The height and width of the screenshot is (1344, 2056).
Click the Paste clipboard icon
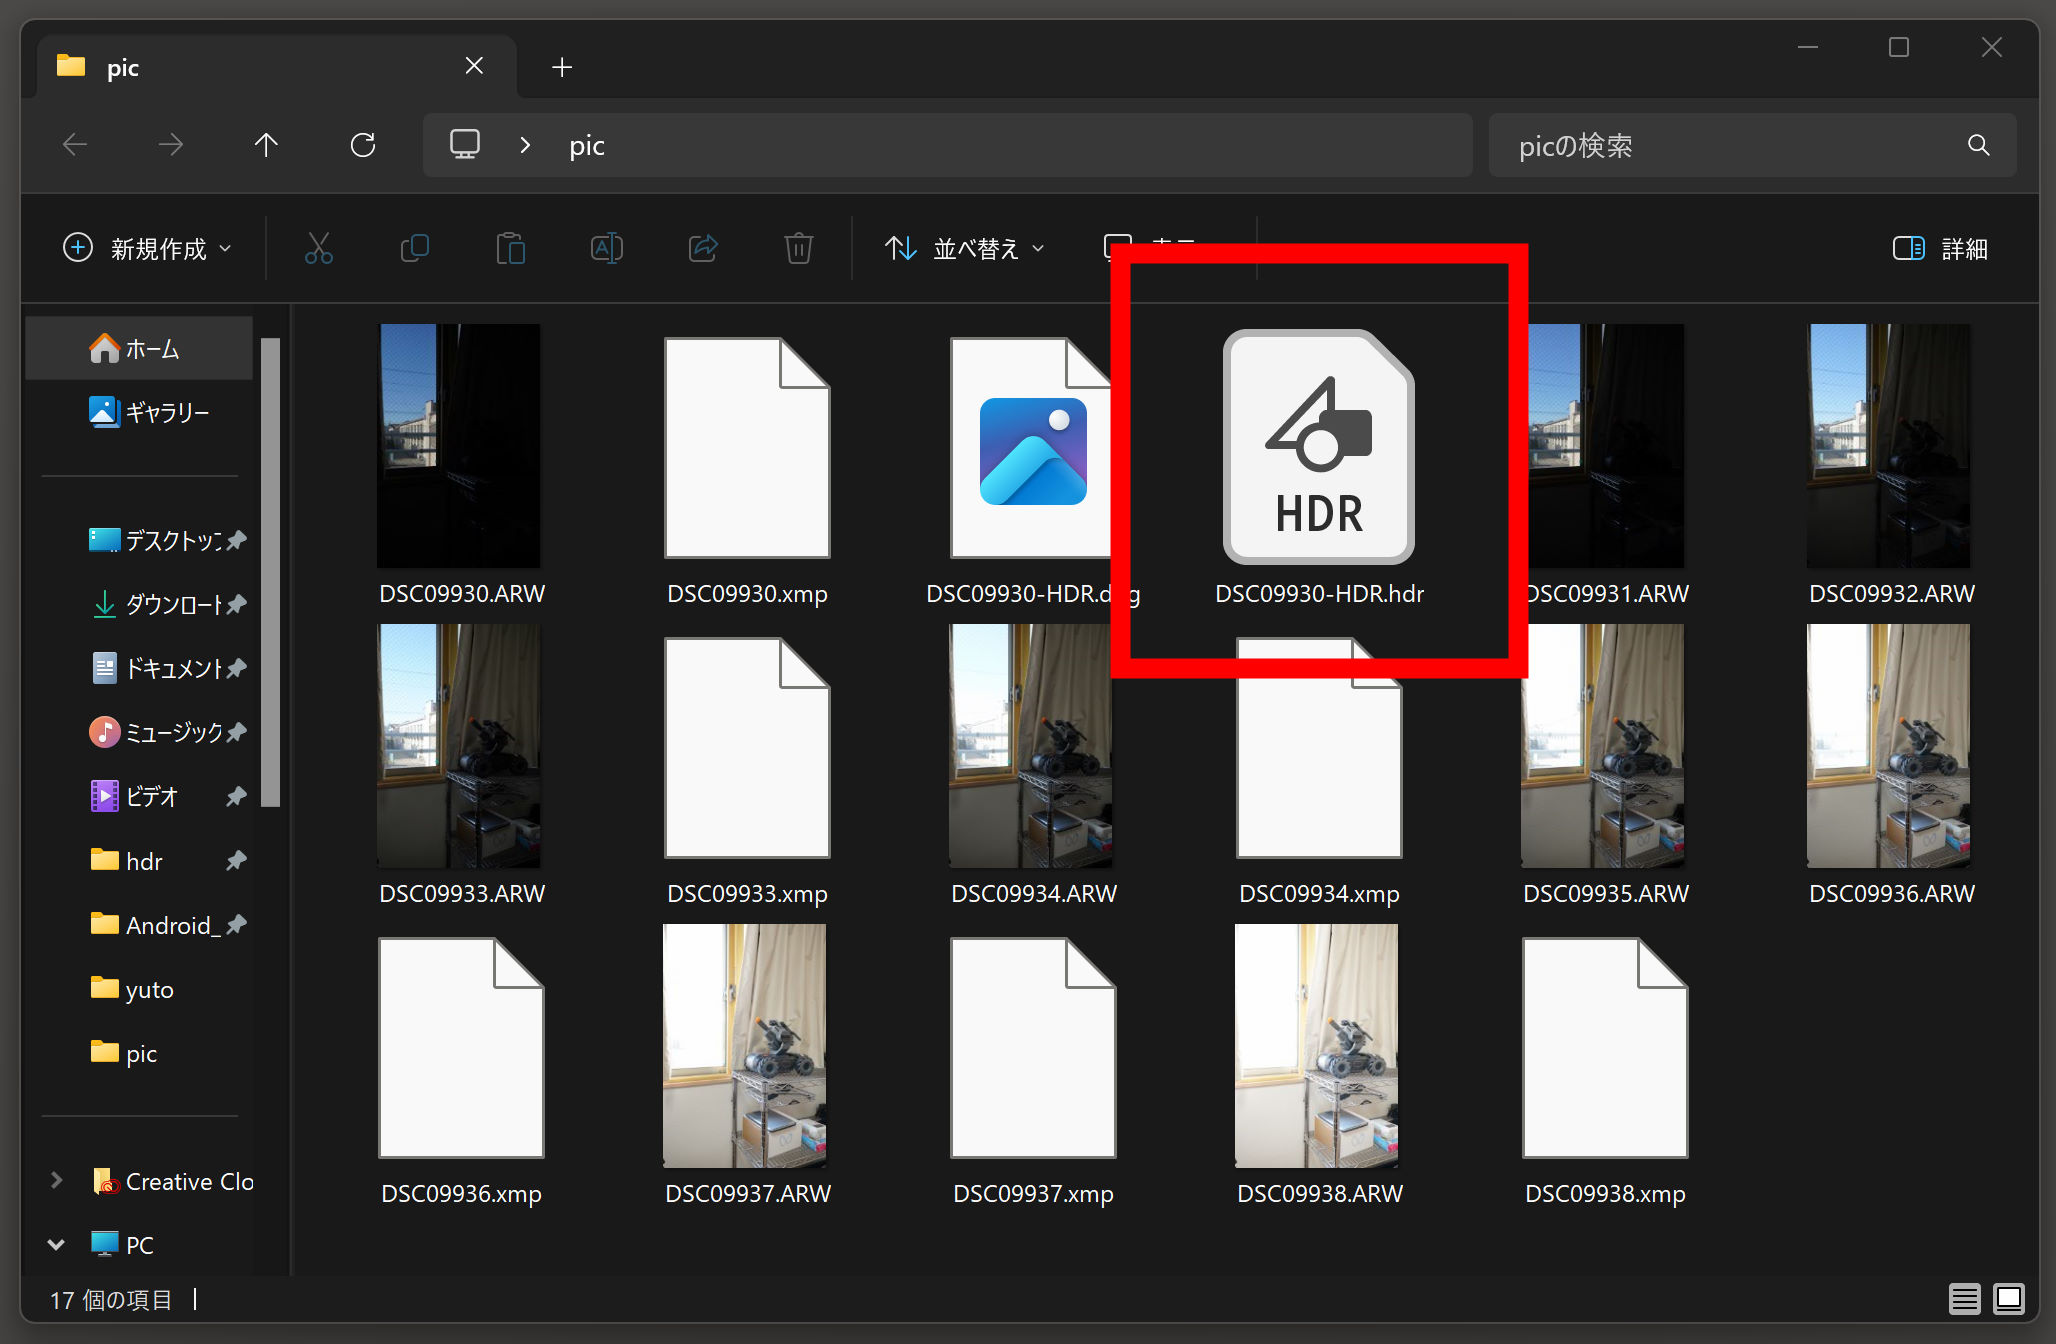[510, 248]
